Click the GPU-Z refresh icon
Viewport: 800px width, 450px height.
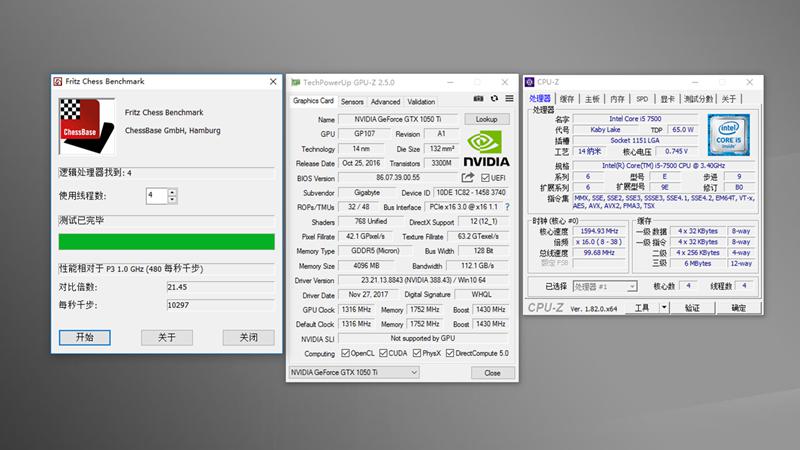pyautogui.click(x=494, y=98)
